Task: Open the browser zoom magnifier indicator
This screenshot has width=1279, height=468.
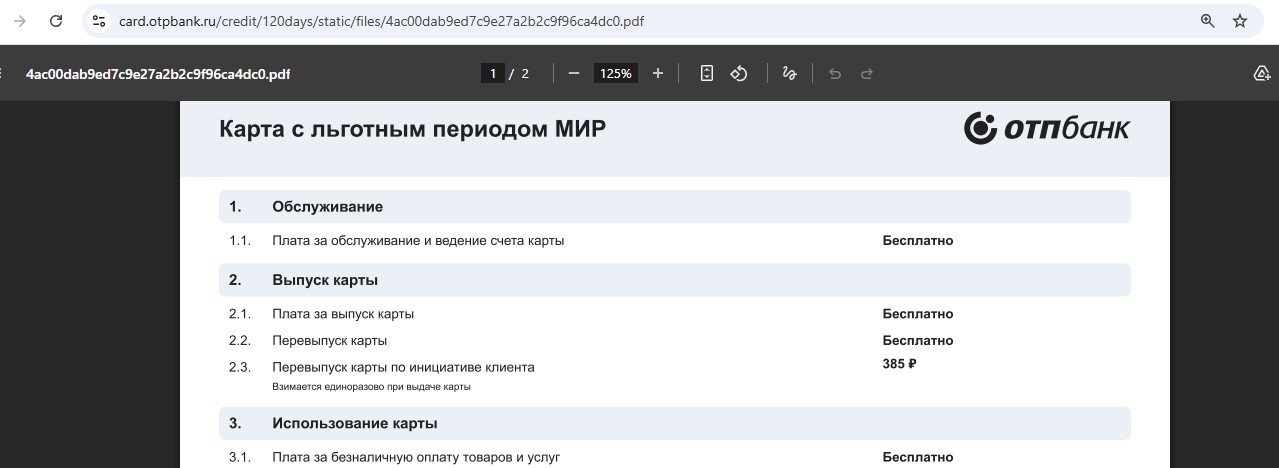Action: [x=1207, y=21]
